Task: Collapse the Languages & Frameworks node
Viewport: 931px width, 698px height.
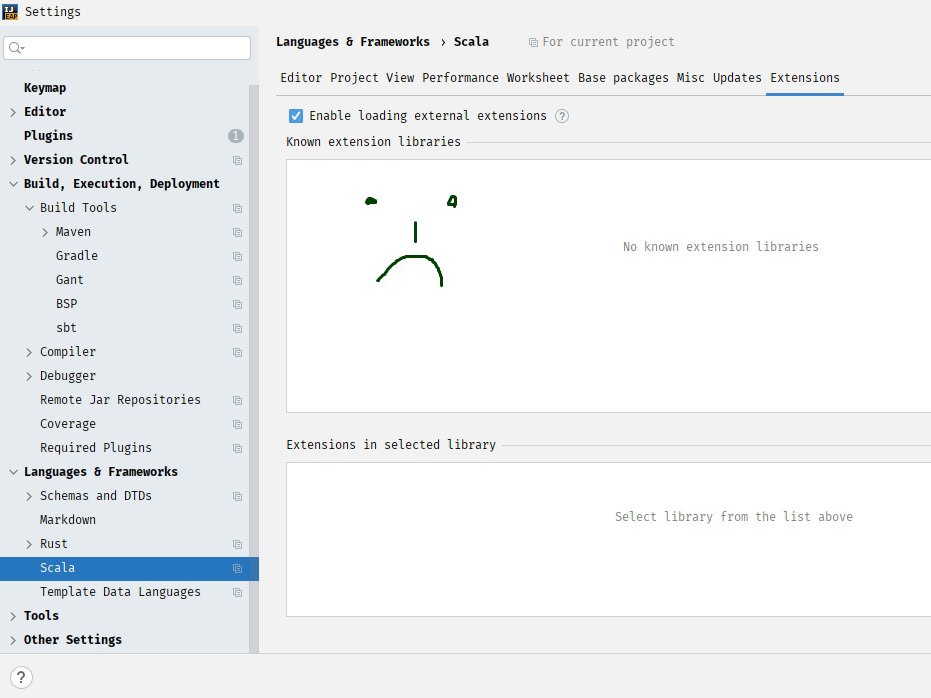Action: tap(13, 472)
